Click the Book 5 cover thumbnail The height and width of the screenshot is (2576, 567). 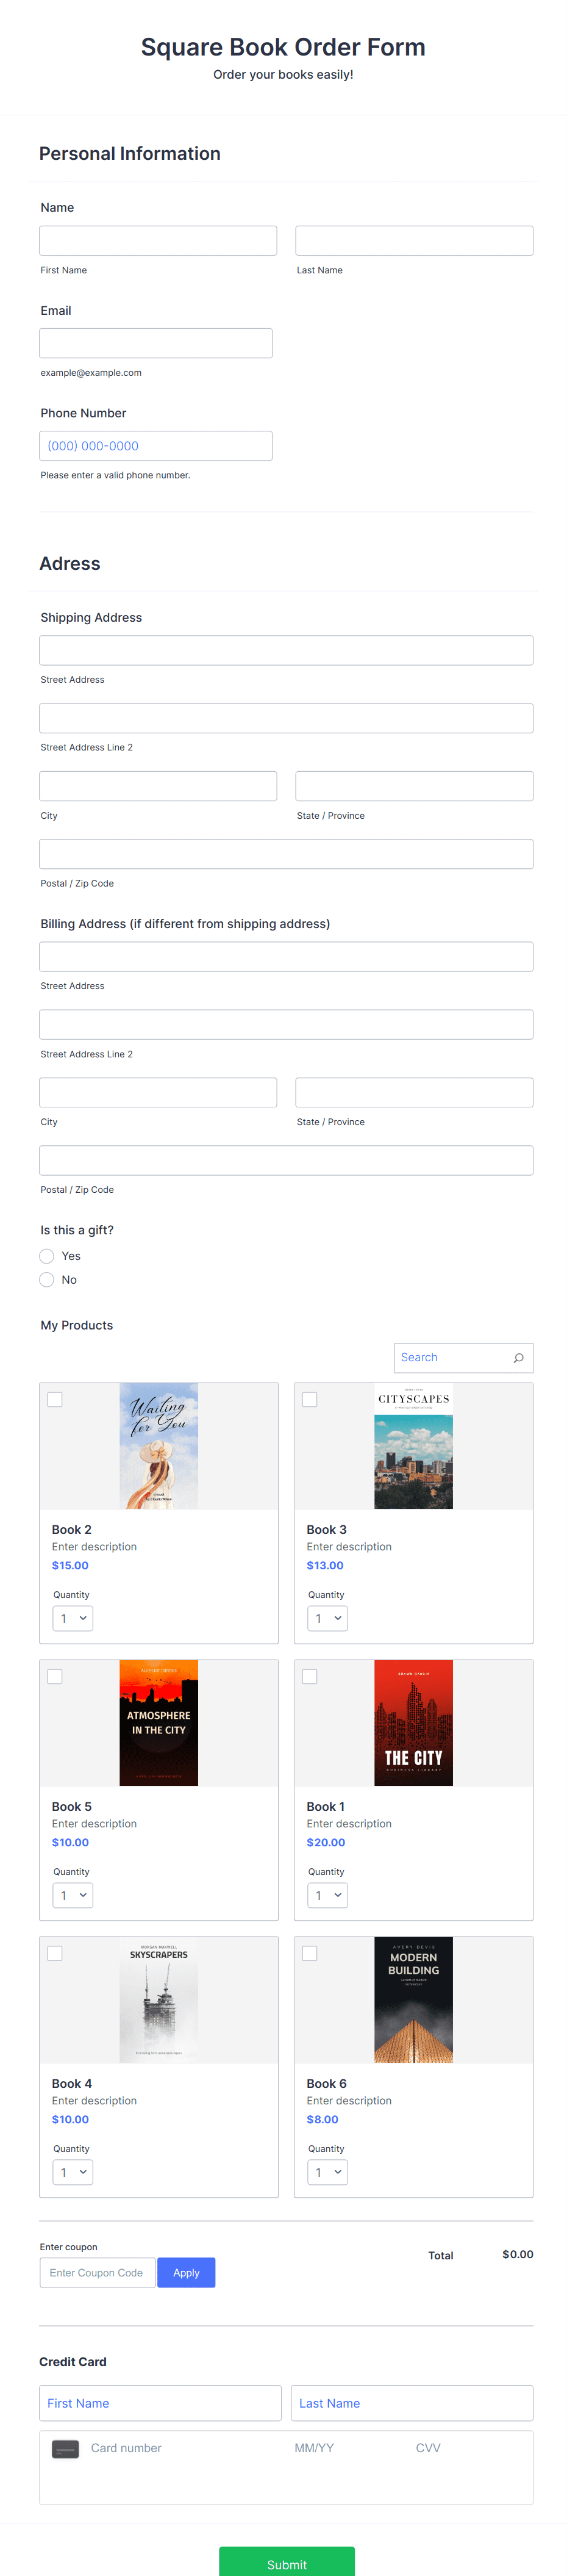[157, 1723]
